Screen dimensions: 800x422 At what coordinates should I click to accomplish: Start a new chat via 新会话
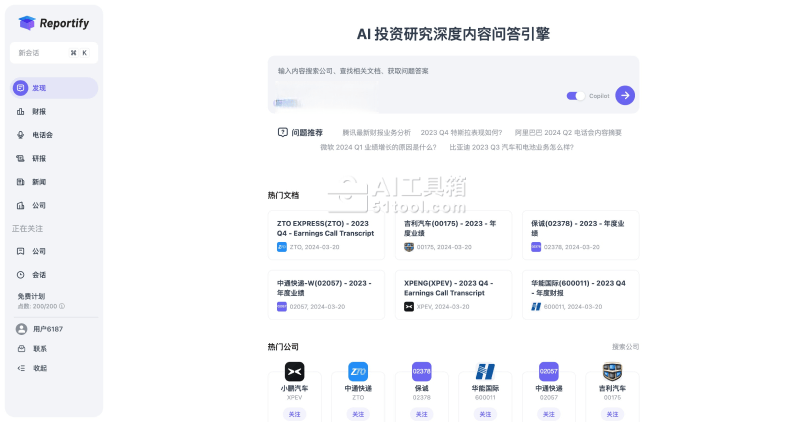(55, 52)
